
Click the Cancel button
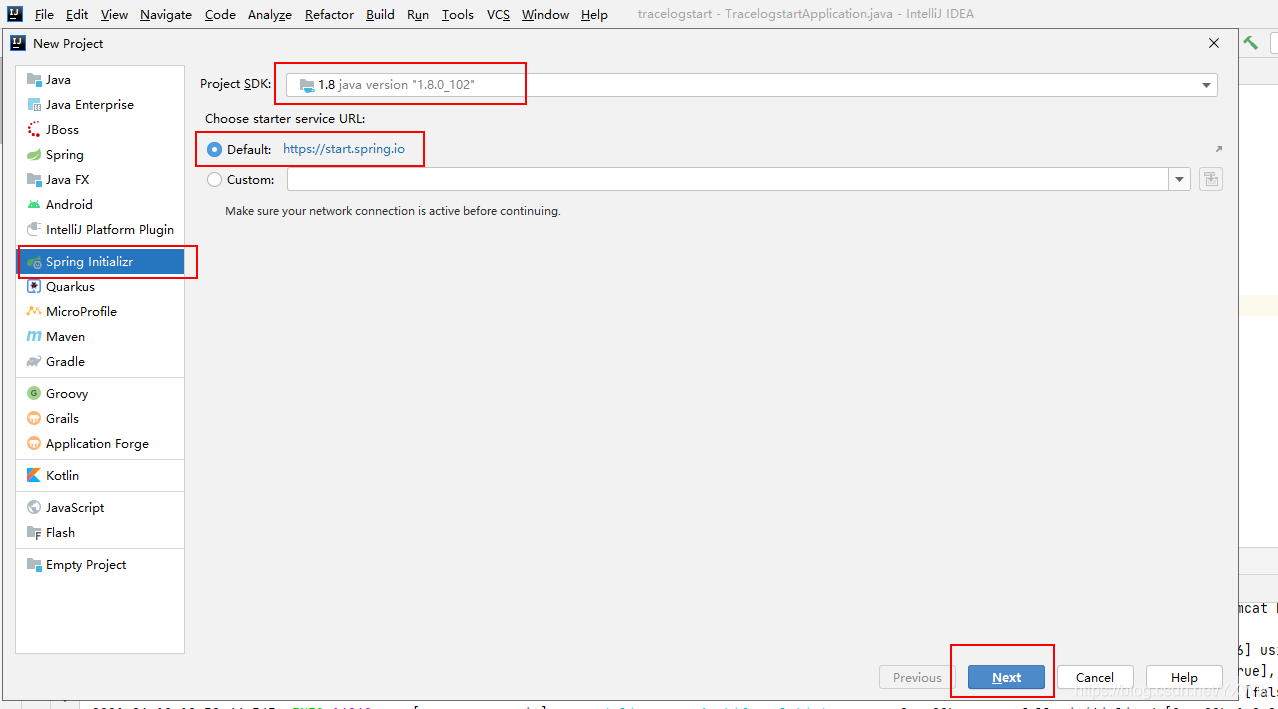click(1095, 677)
